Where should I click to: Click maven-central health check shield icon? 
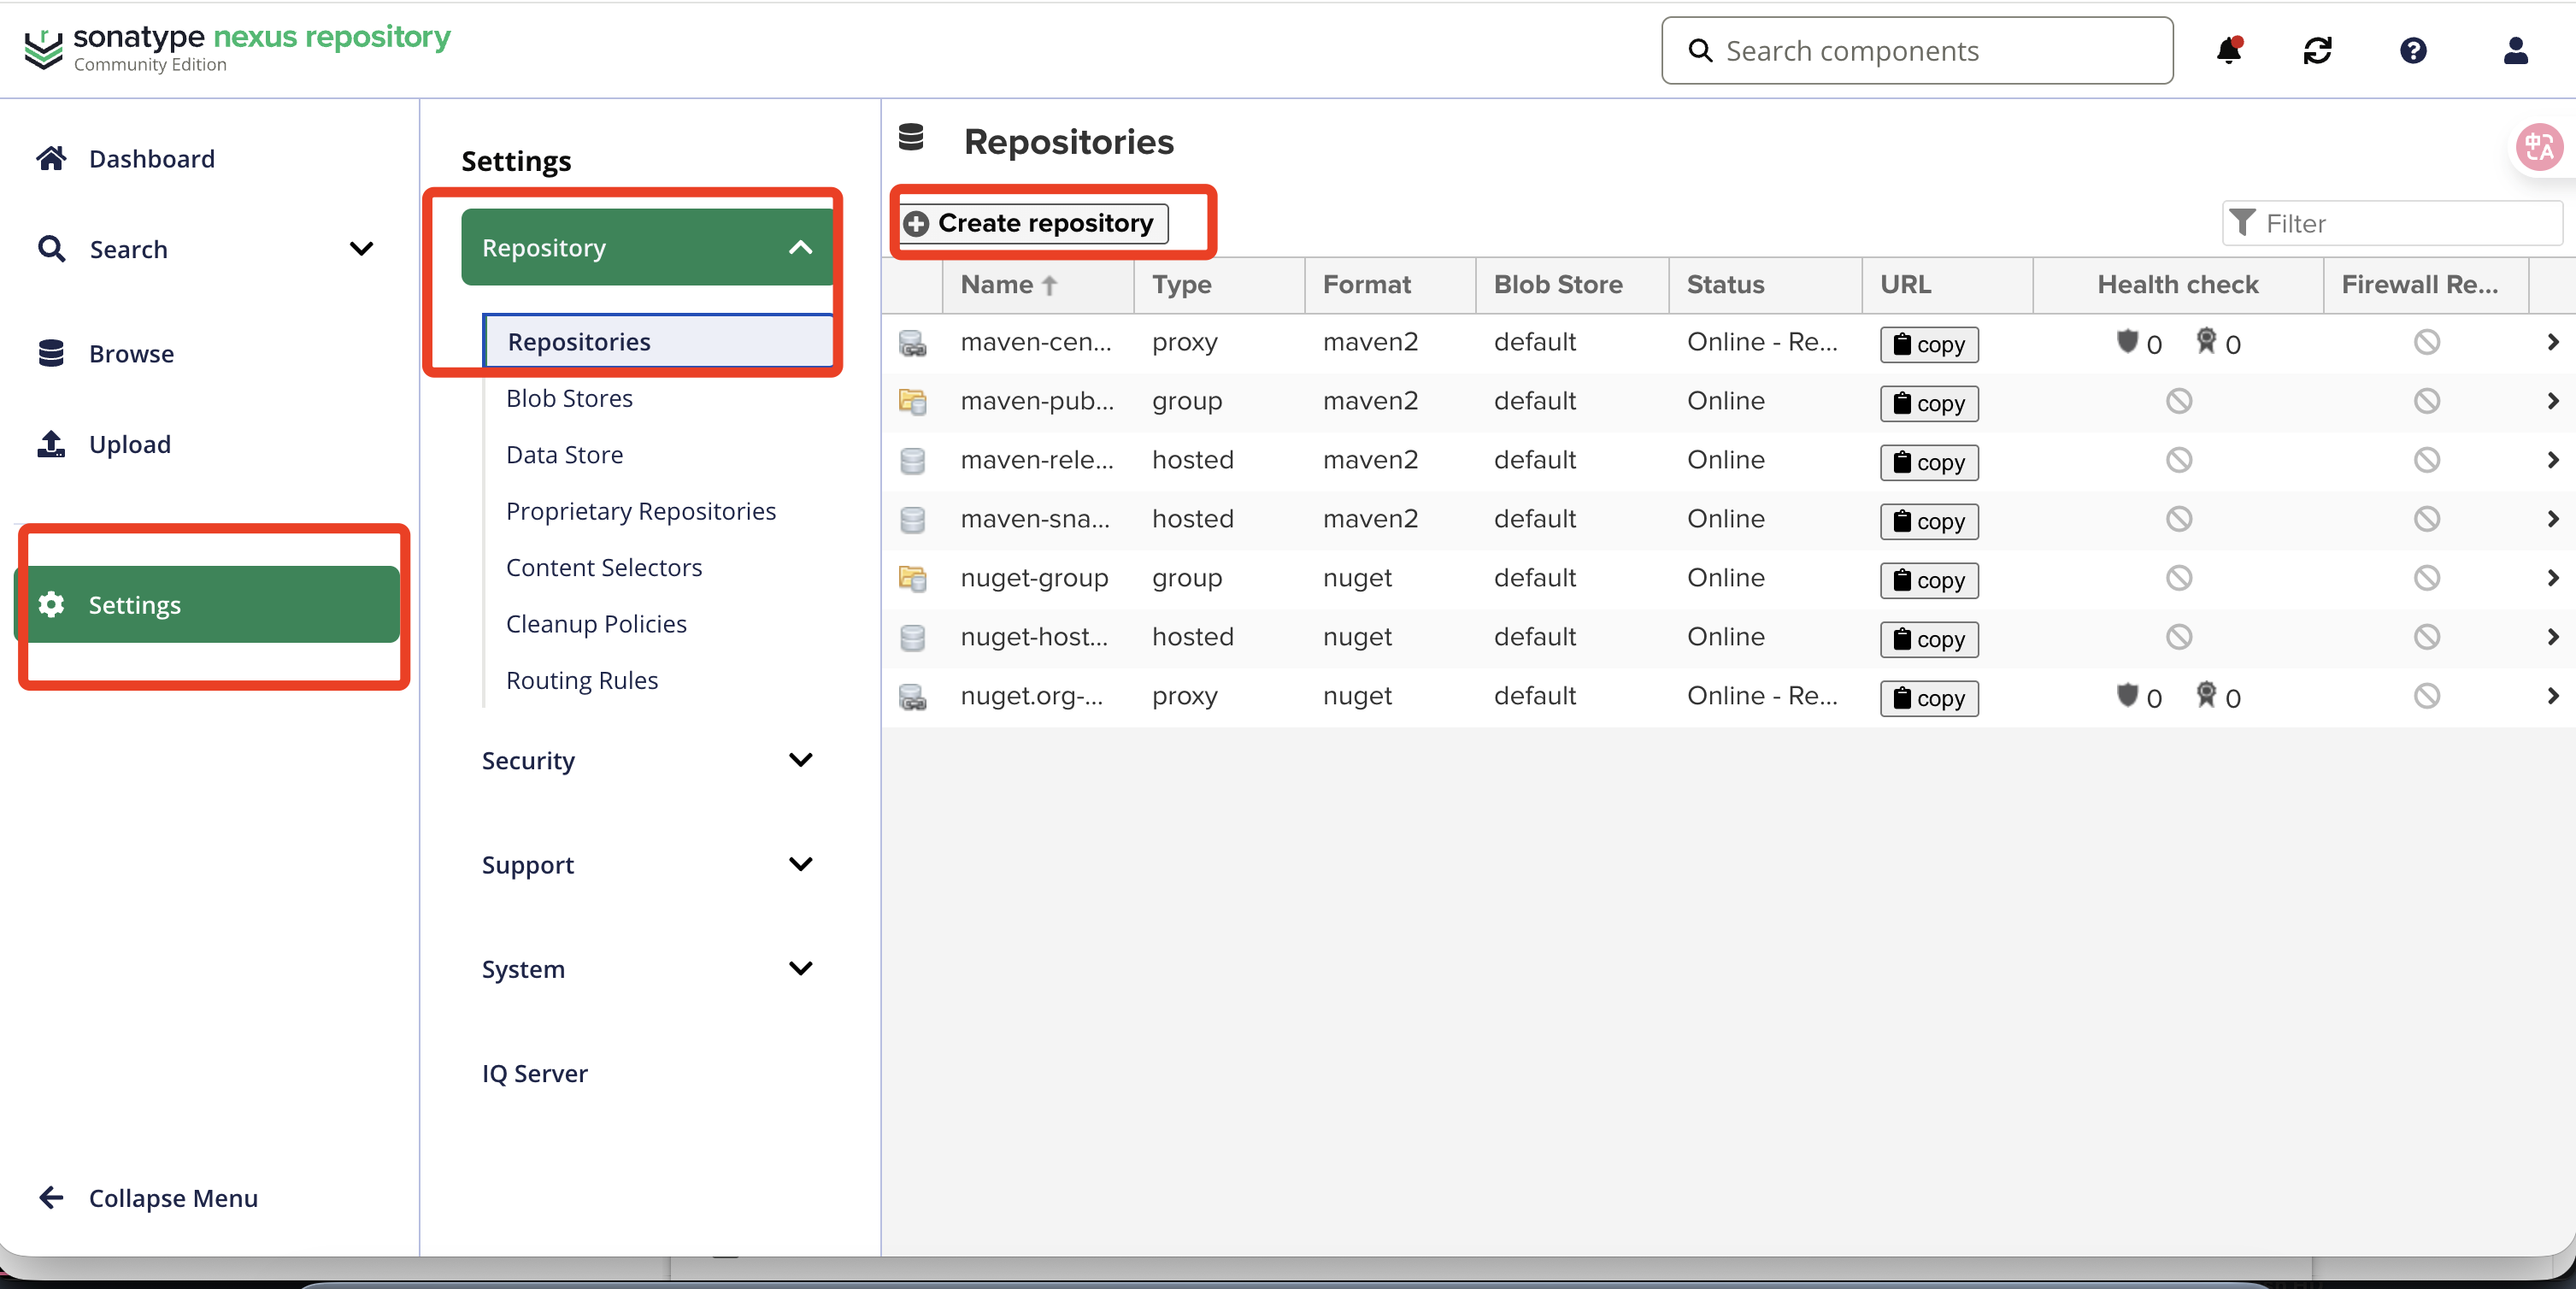click(2127, 342)
